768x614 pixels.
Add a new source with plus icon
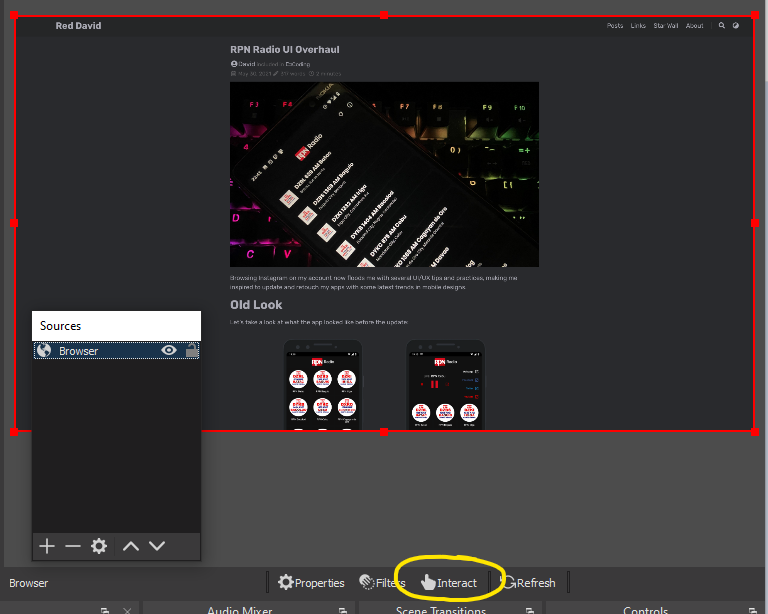47,546
